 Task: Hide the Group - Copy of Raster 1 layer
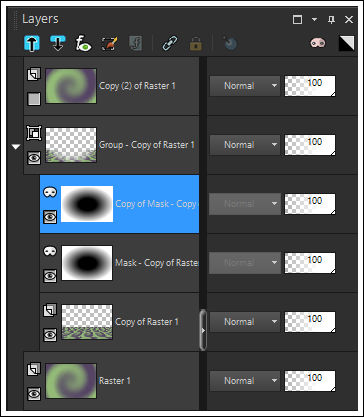point(34,158)
